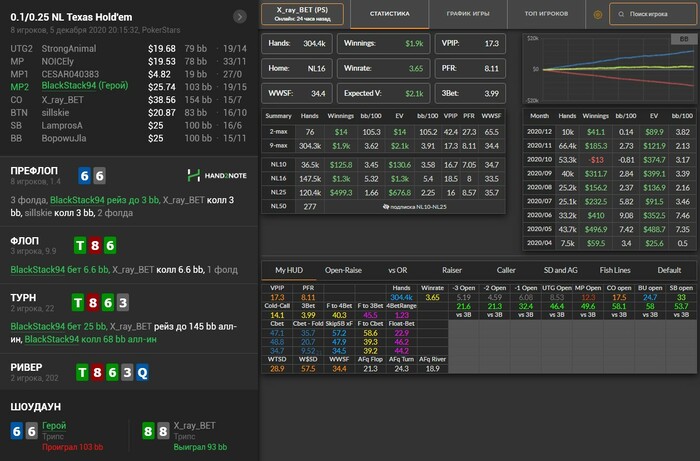Click the green 8 showdown card of X_ray_BET
Screen dimensions: 700x461
coord(148,431)
